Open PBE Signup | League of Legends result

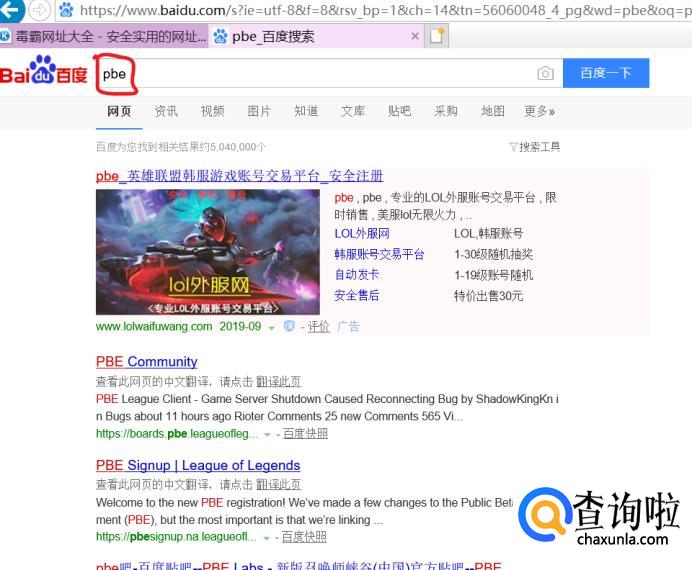coord(198,465)
